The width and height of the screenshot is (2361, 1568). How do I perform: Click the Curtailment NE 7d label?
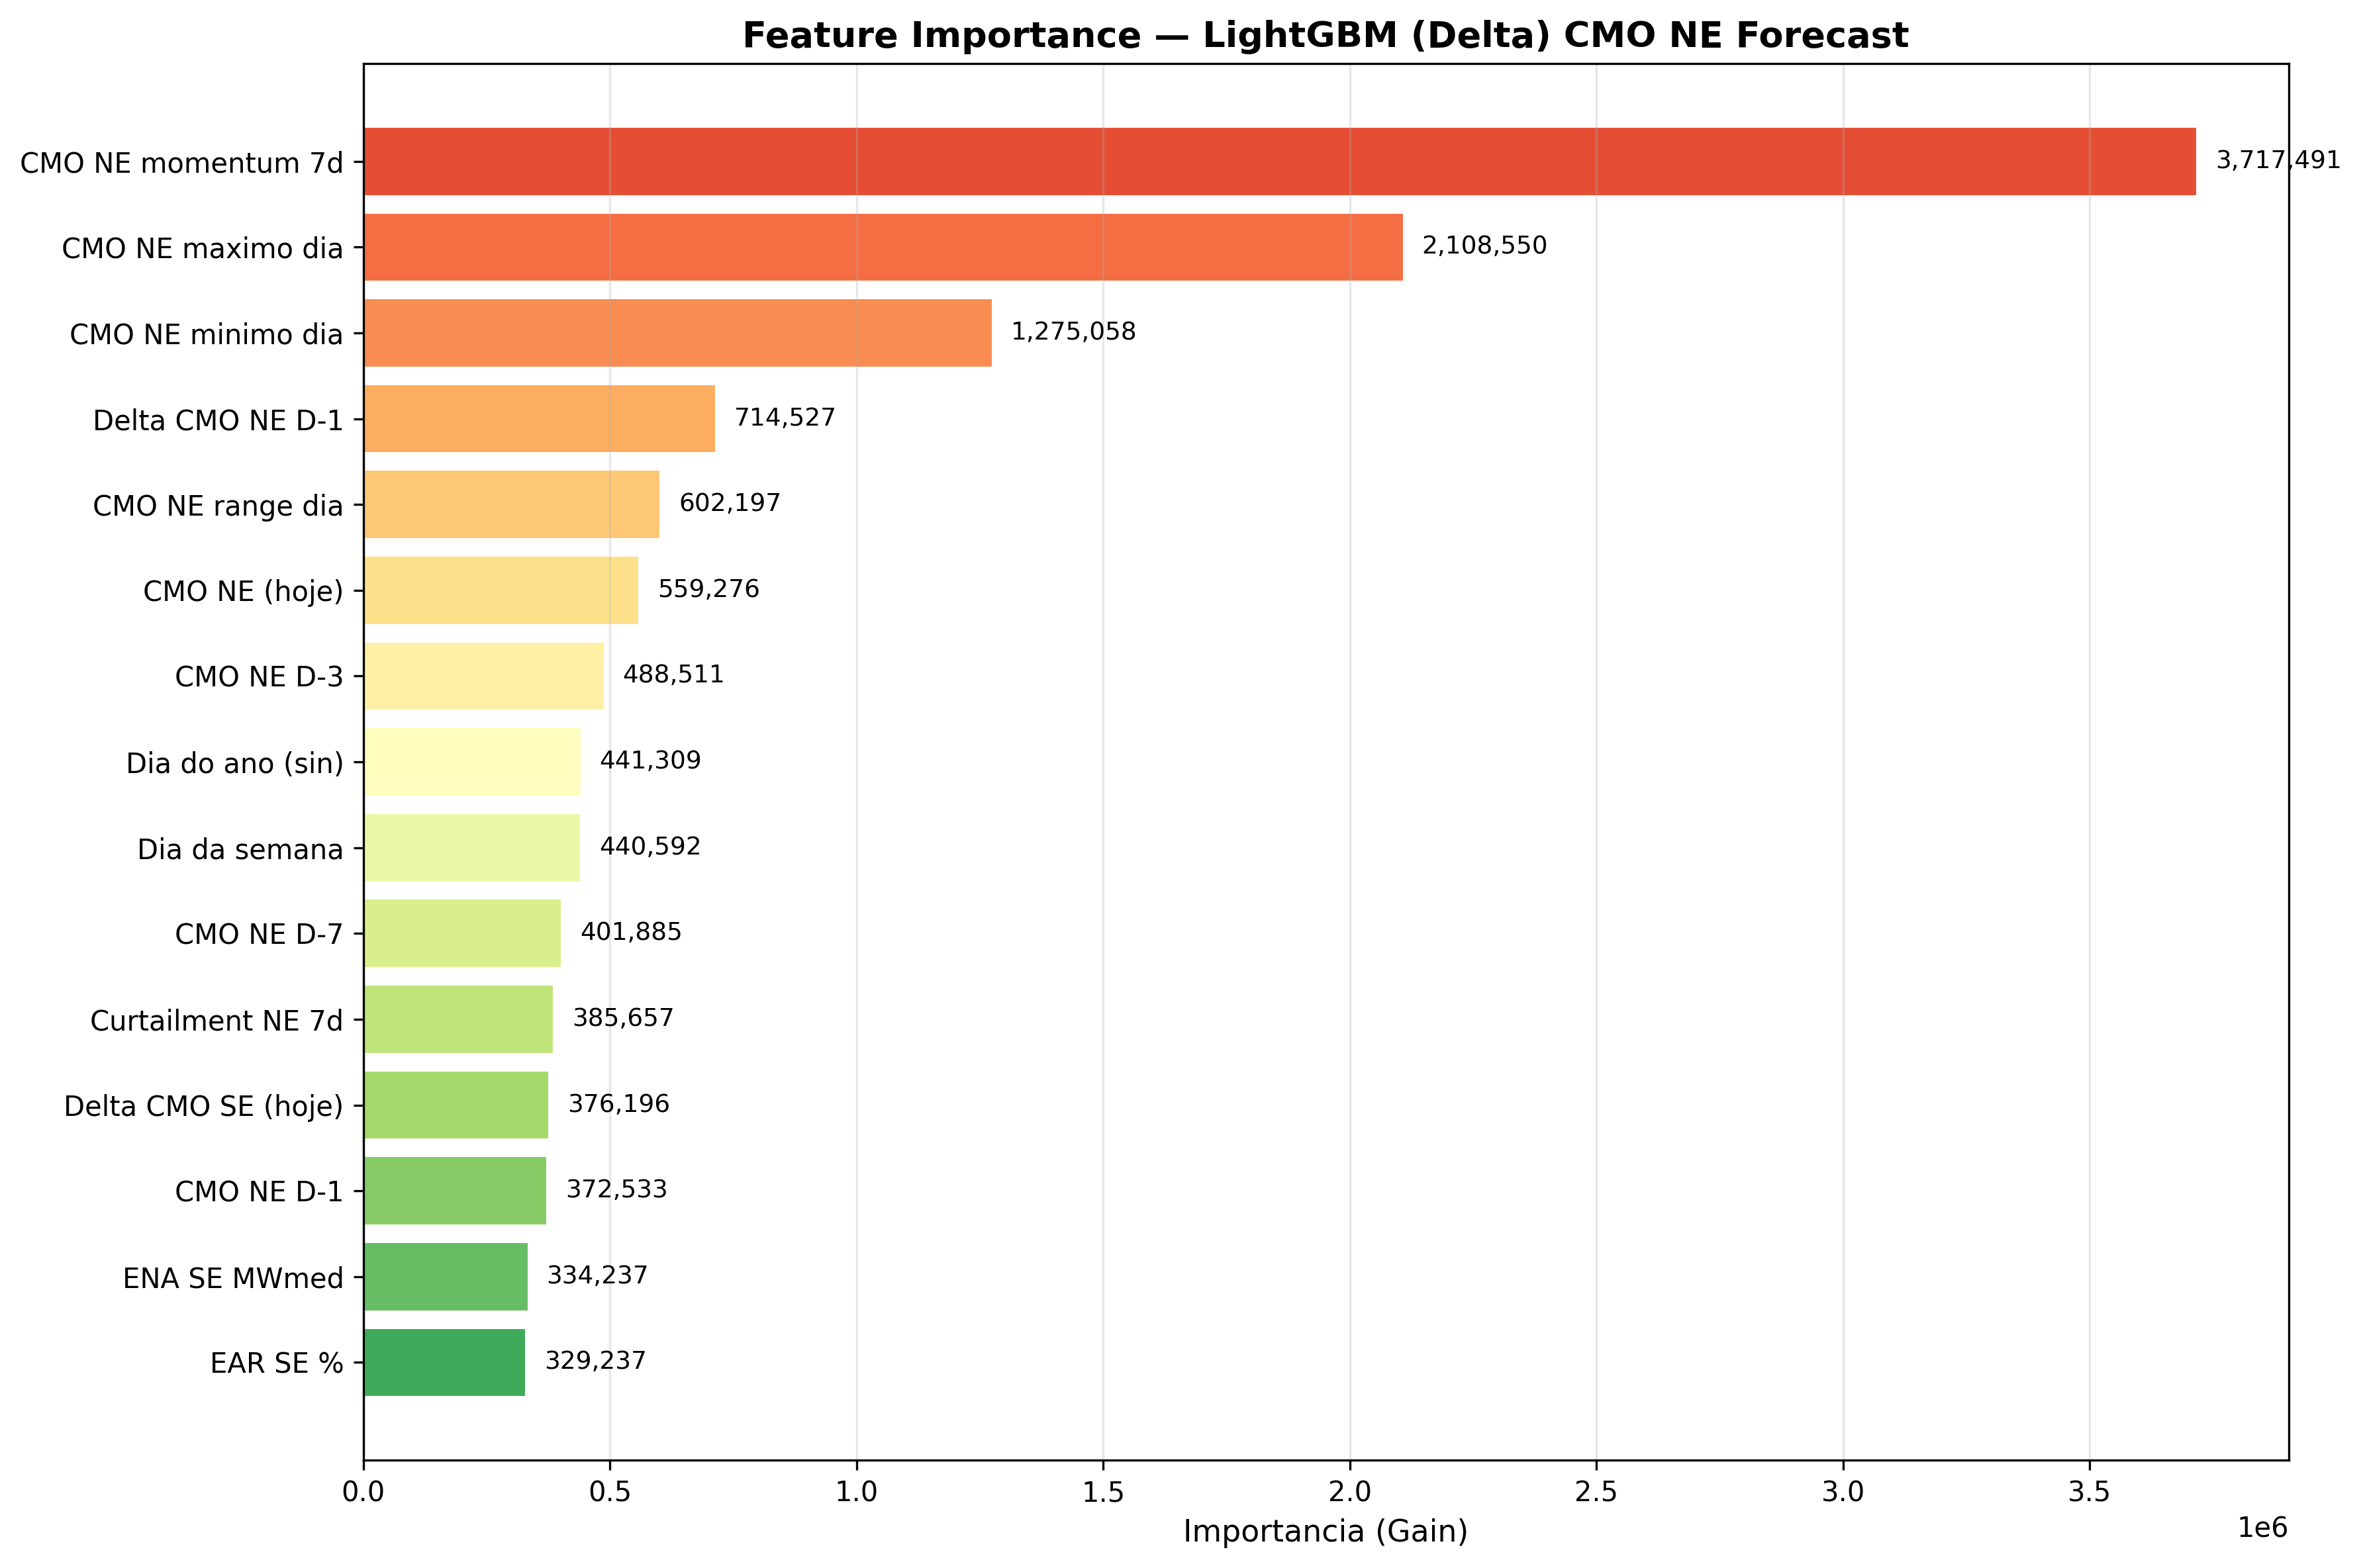coord(216,1021)
